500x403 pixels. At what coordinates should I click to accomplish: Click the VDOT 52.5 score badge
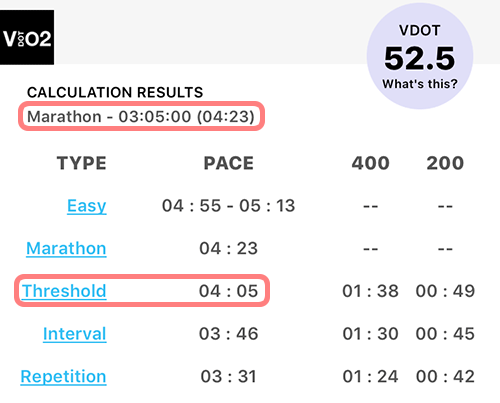click(420, 56)
